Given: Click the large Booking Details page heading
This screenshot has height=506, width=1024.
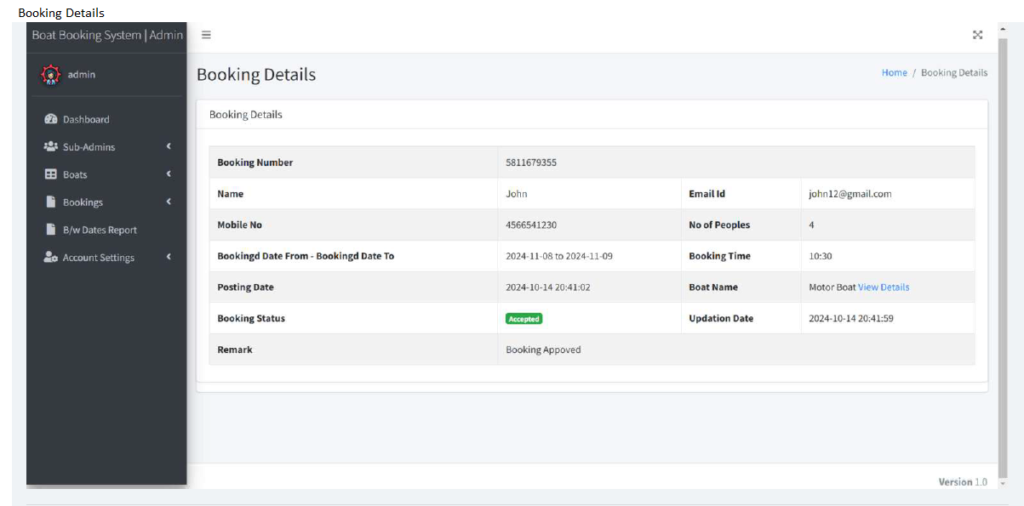Looking at the screenshot, I should (256, 75).
